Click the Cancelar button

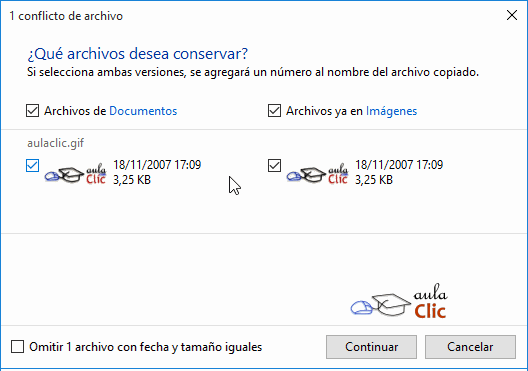click(470, 347)
